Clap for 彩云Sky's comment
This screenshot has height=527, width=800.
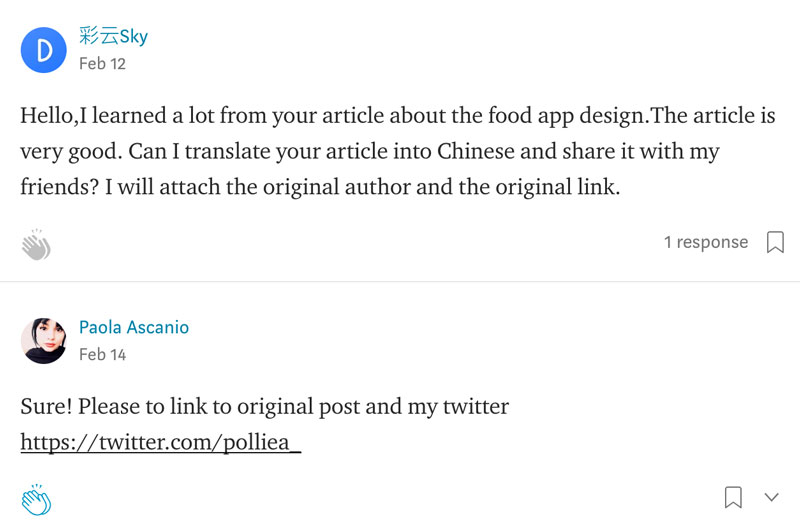point(36,245)
